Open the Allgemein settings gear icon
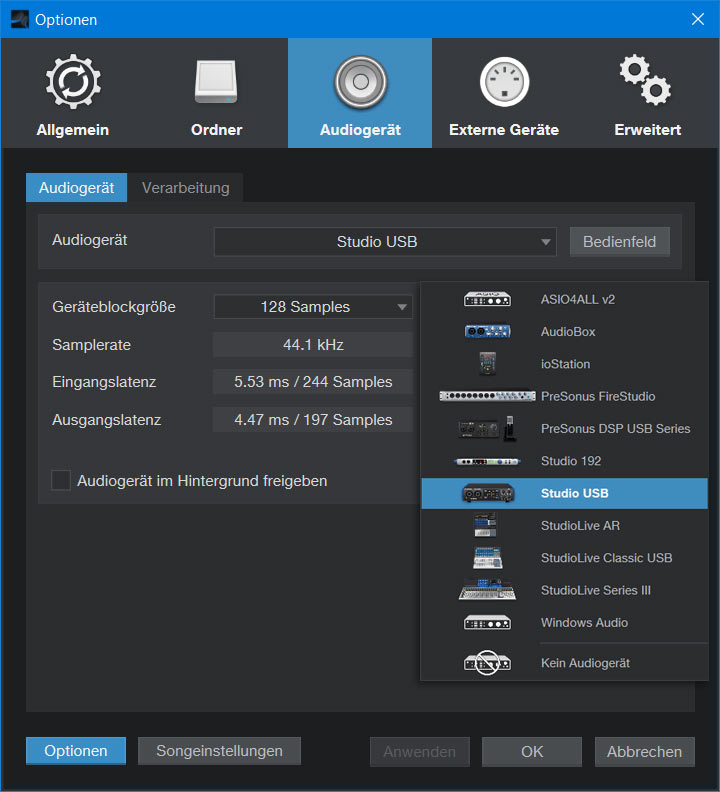720x792 pixels. 73,81
